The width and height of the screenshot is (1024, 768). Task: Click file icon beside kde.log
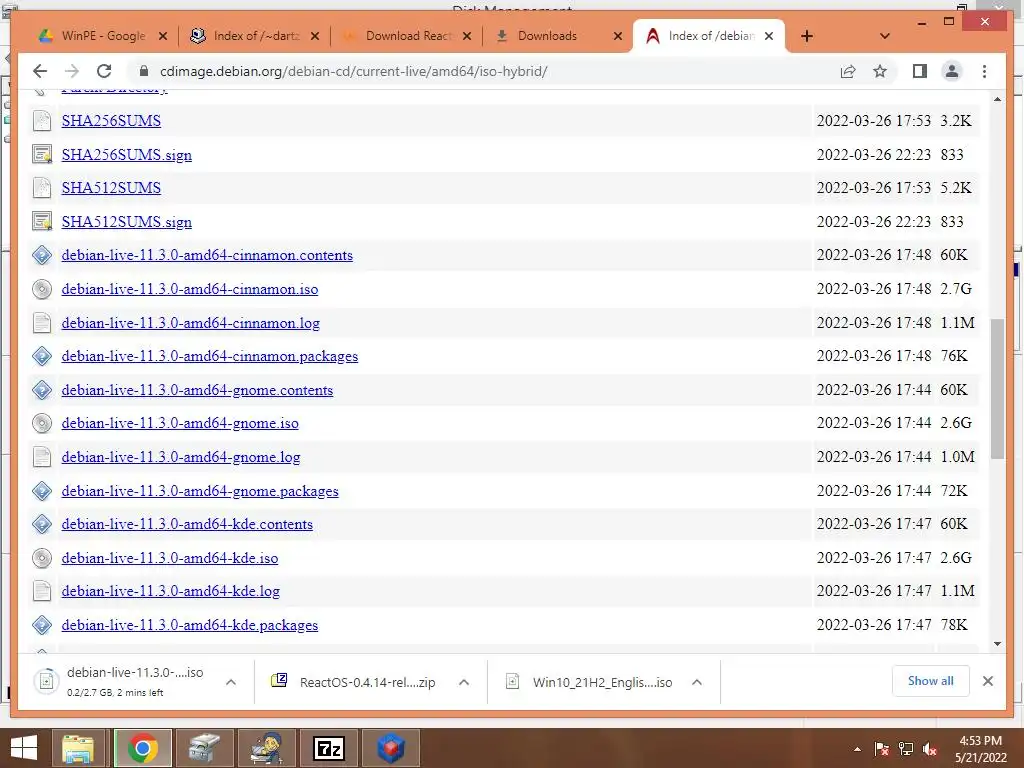tap(42, 591)
